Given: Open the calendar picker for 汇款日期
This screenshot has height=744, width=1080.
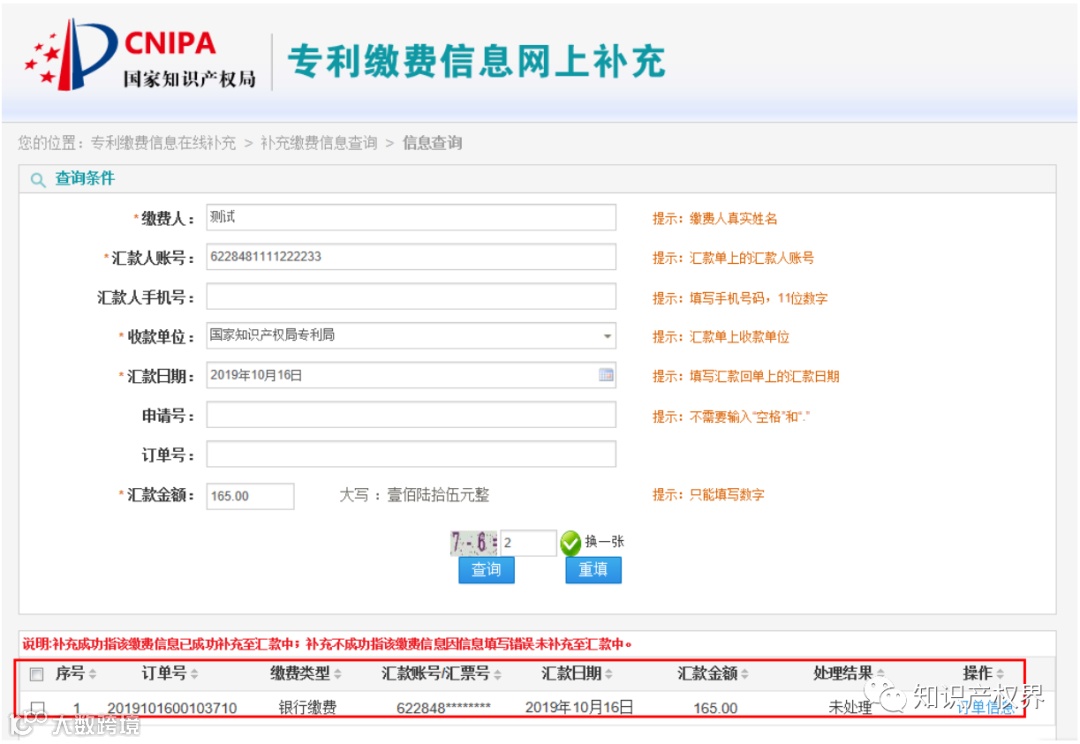Looking at the screenshot, I should point(605,375).
